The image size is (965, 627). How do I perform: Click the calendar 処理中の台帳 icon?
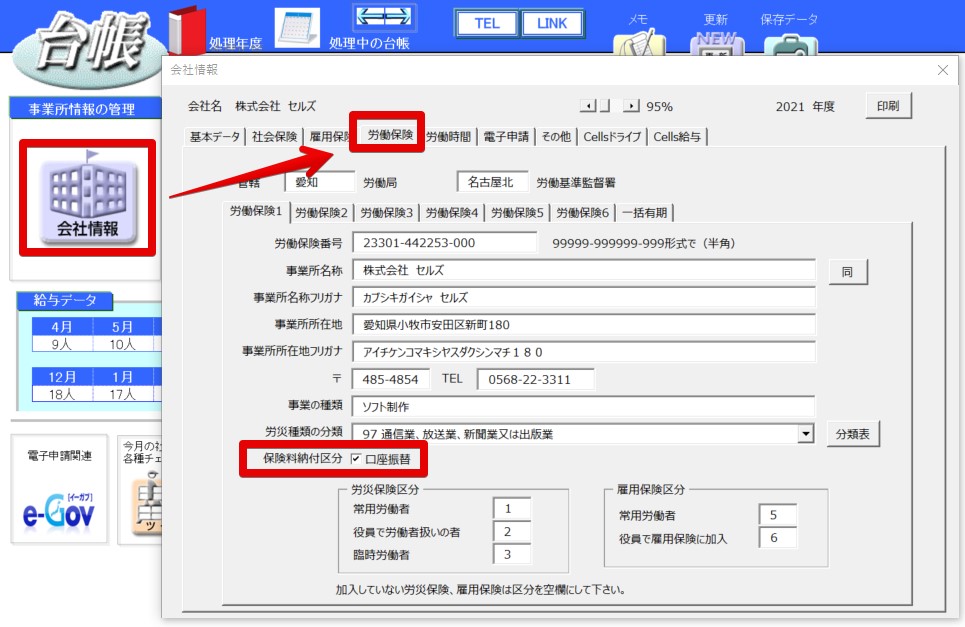click(x=297, y=28)
